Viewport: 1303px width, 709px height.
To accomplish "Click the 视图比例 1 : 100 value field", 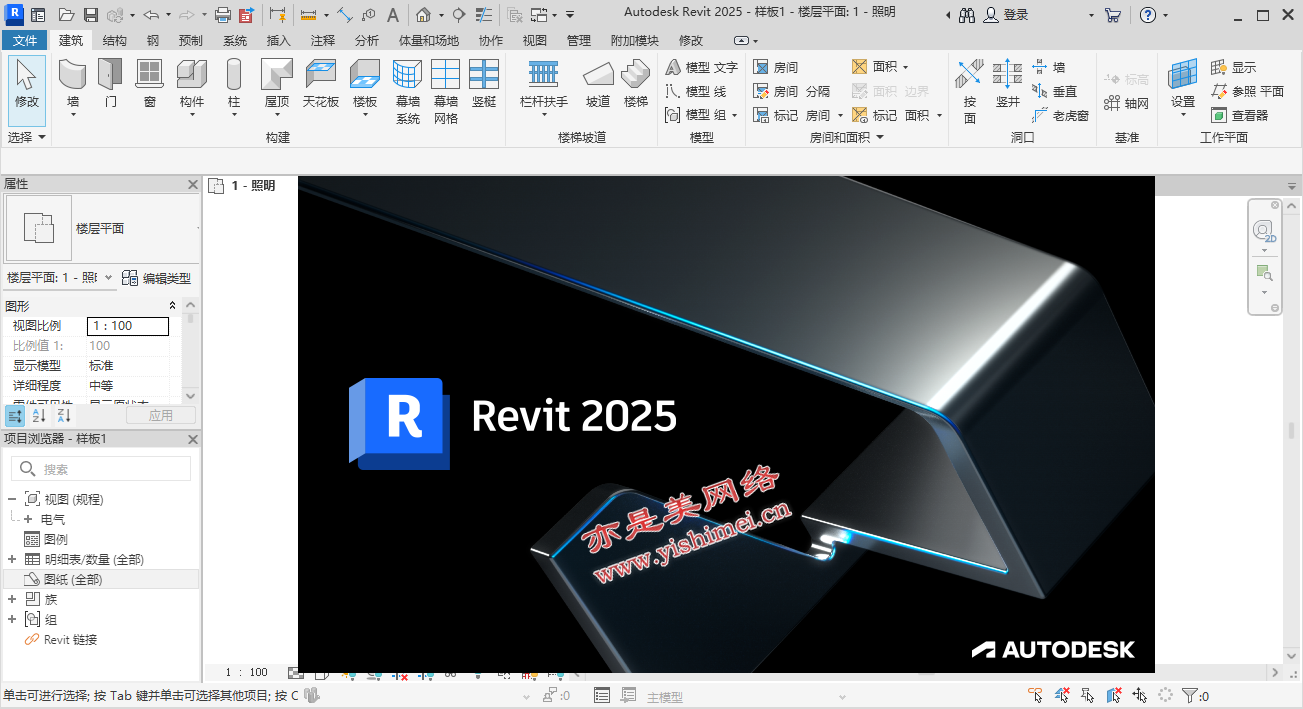I will (128, 326).
